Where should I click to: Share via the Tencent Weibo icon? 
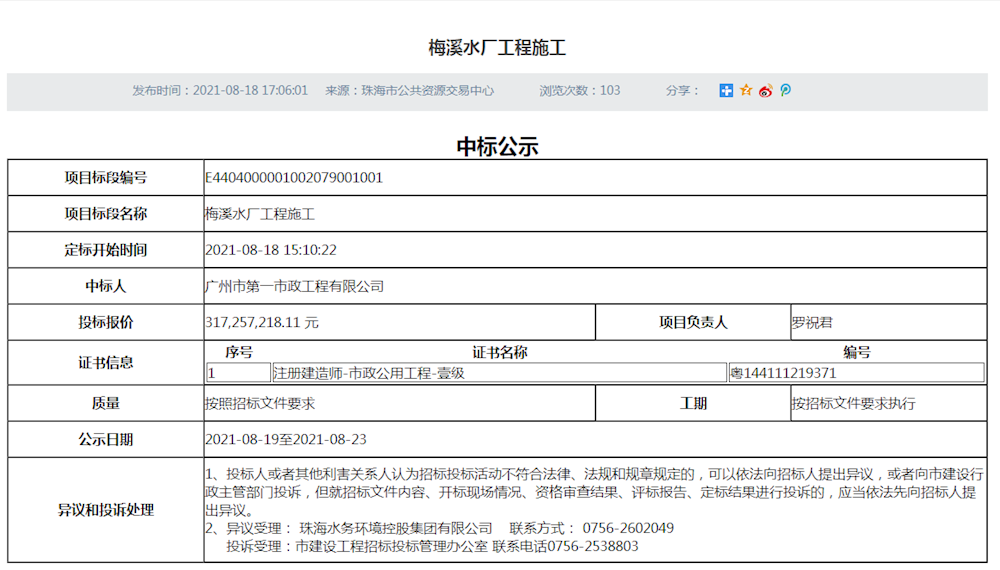tap(786, 91)
